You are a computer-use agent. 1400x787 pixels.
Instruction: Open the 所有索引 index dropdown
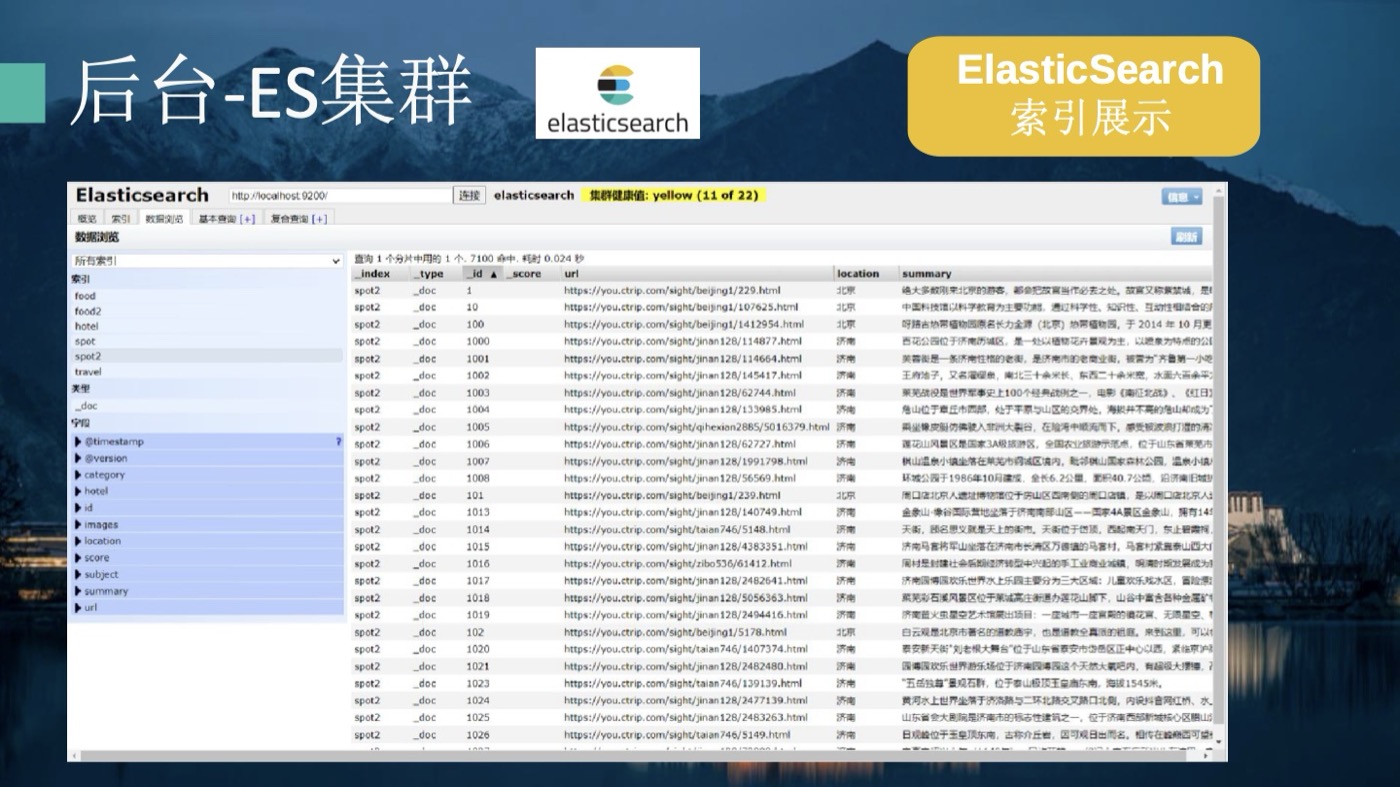(207, 261)
